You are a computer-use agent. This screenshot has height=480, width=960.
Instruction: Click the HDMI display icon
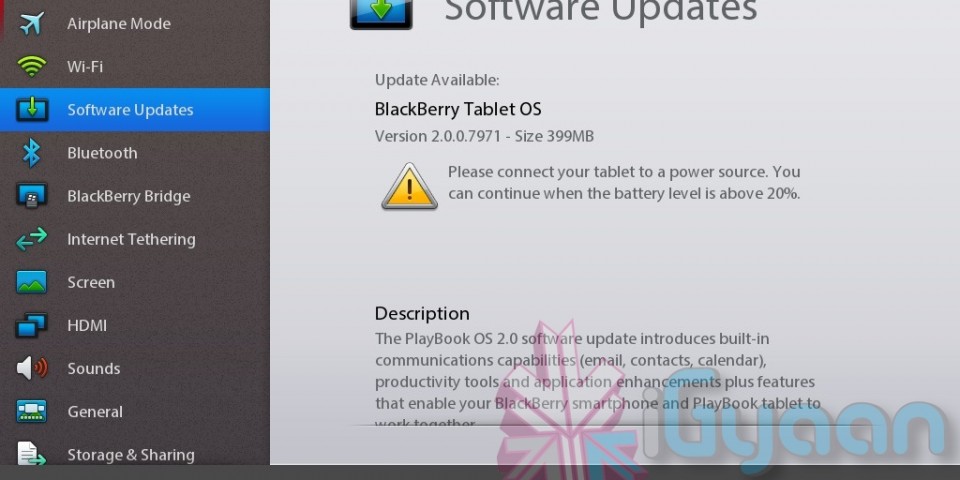coord(32,325)
